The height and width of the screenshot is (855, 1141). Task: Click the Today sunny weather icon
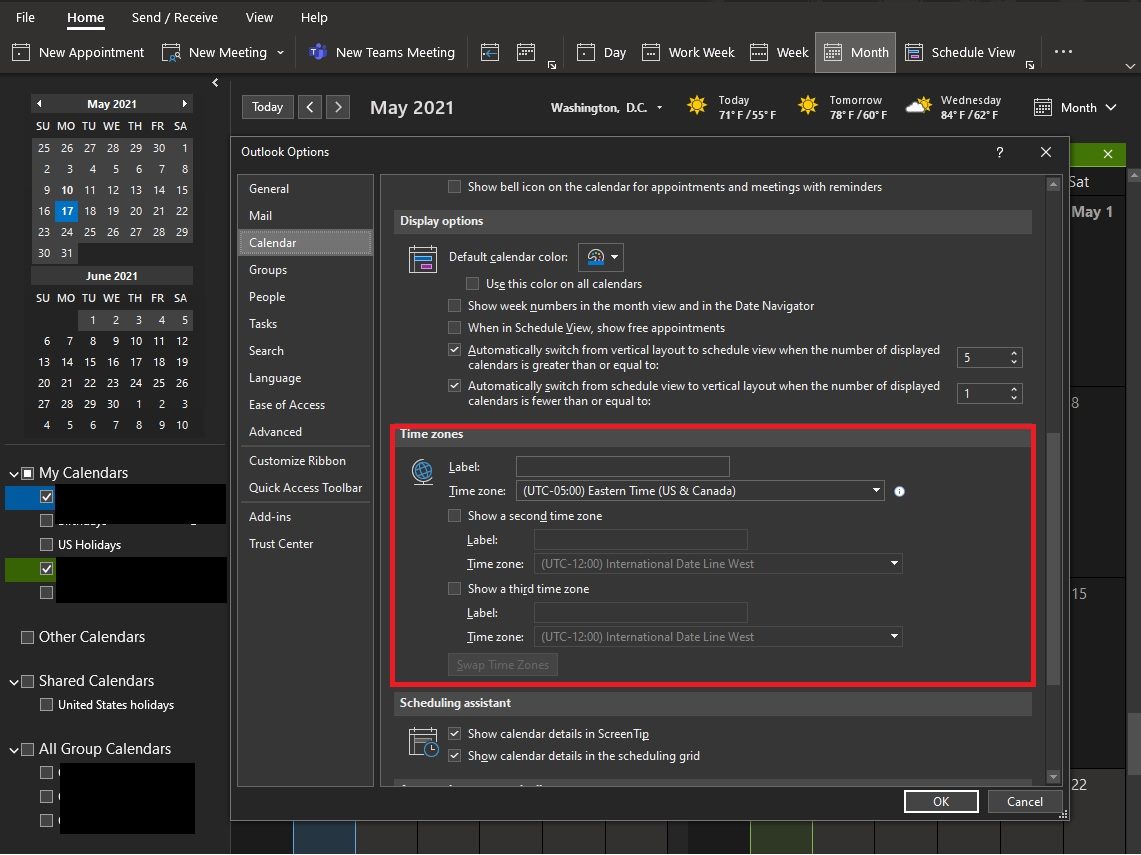[696, 106]
